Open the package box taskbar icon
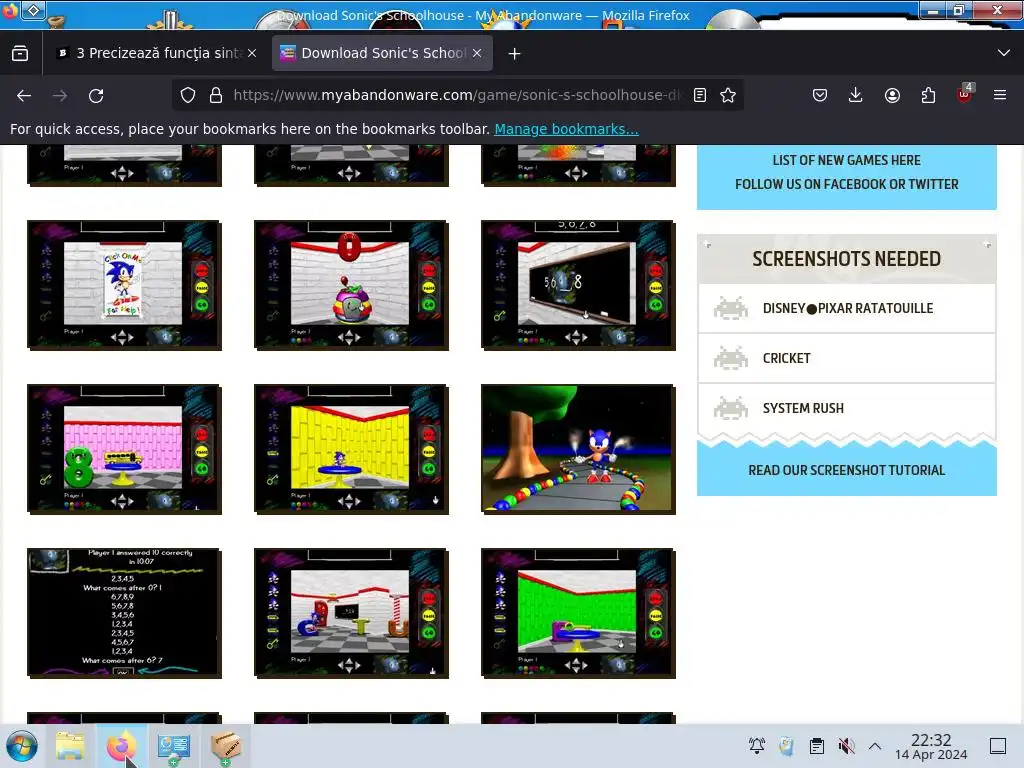 [225, 746]
